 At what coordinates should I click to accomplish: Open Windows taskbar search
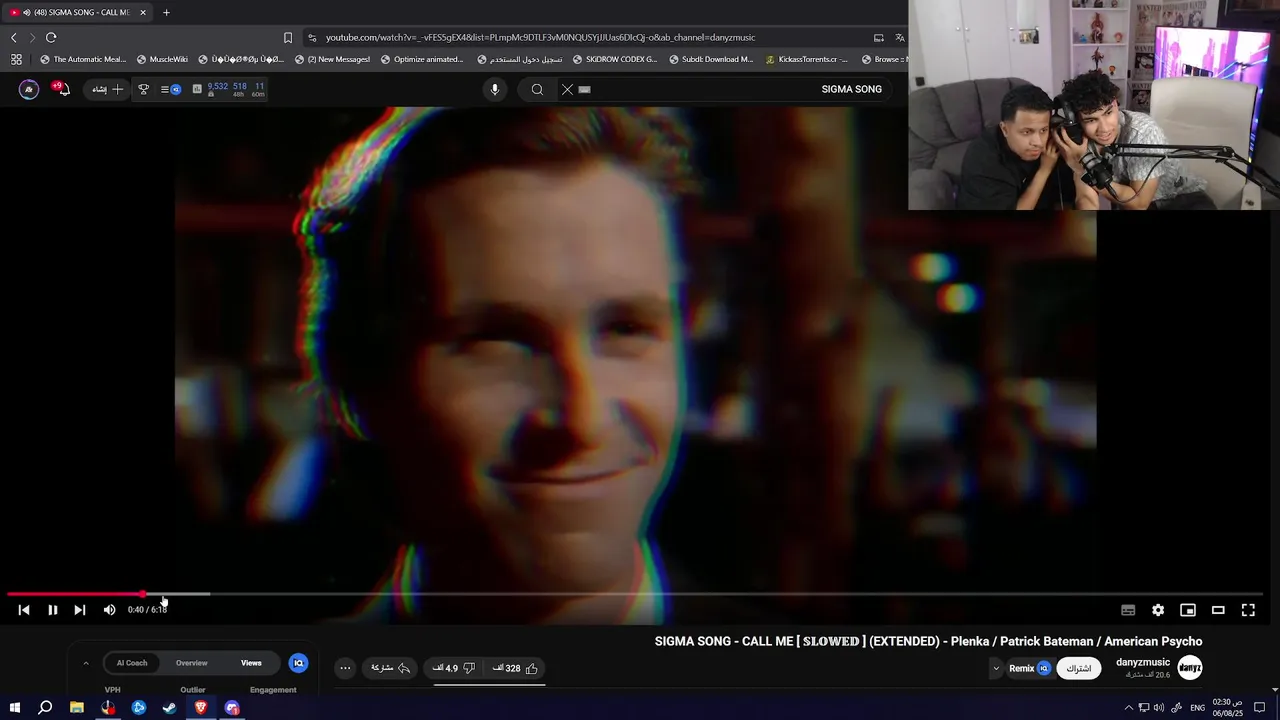45,708
